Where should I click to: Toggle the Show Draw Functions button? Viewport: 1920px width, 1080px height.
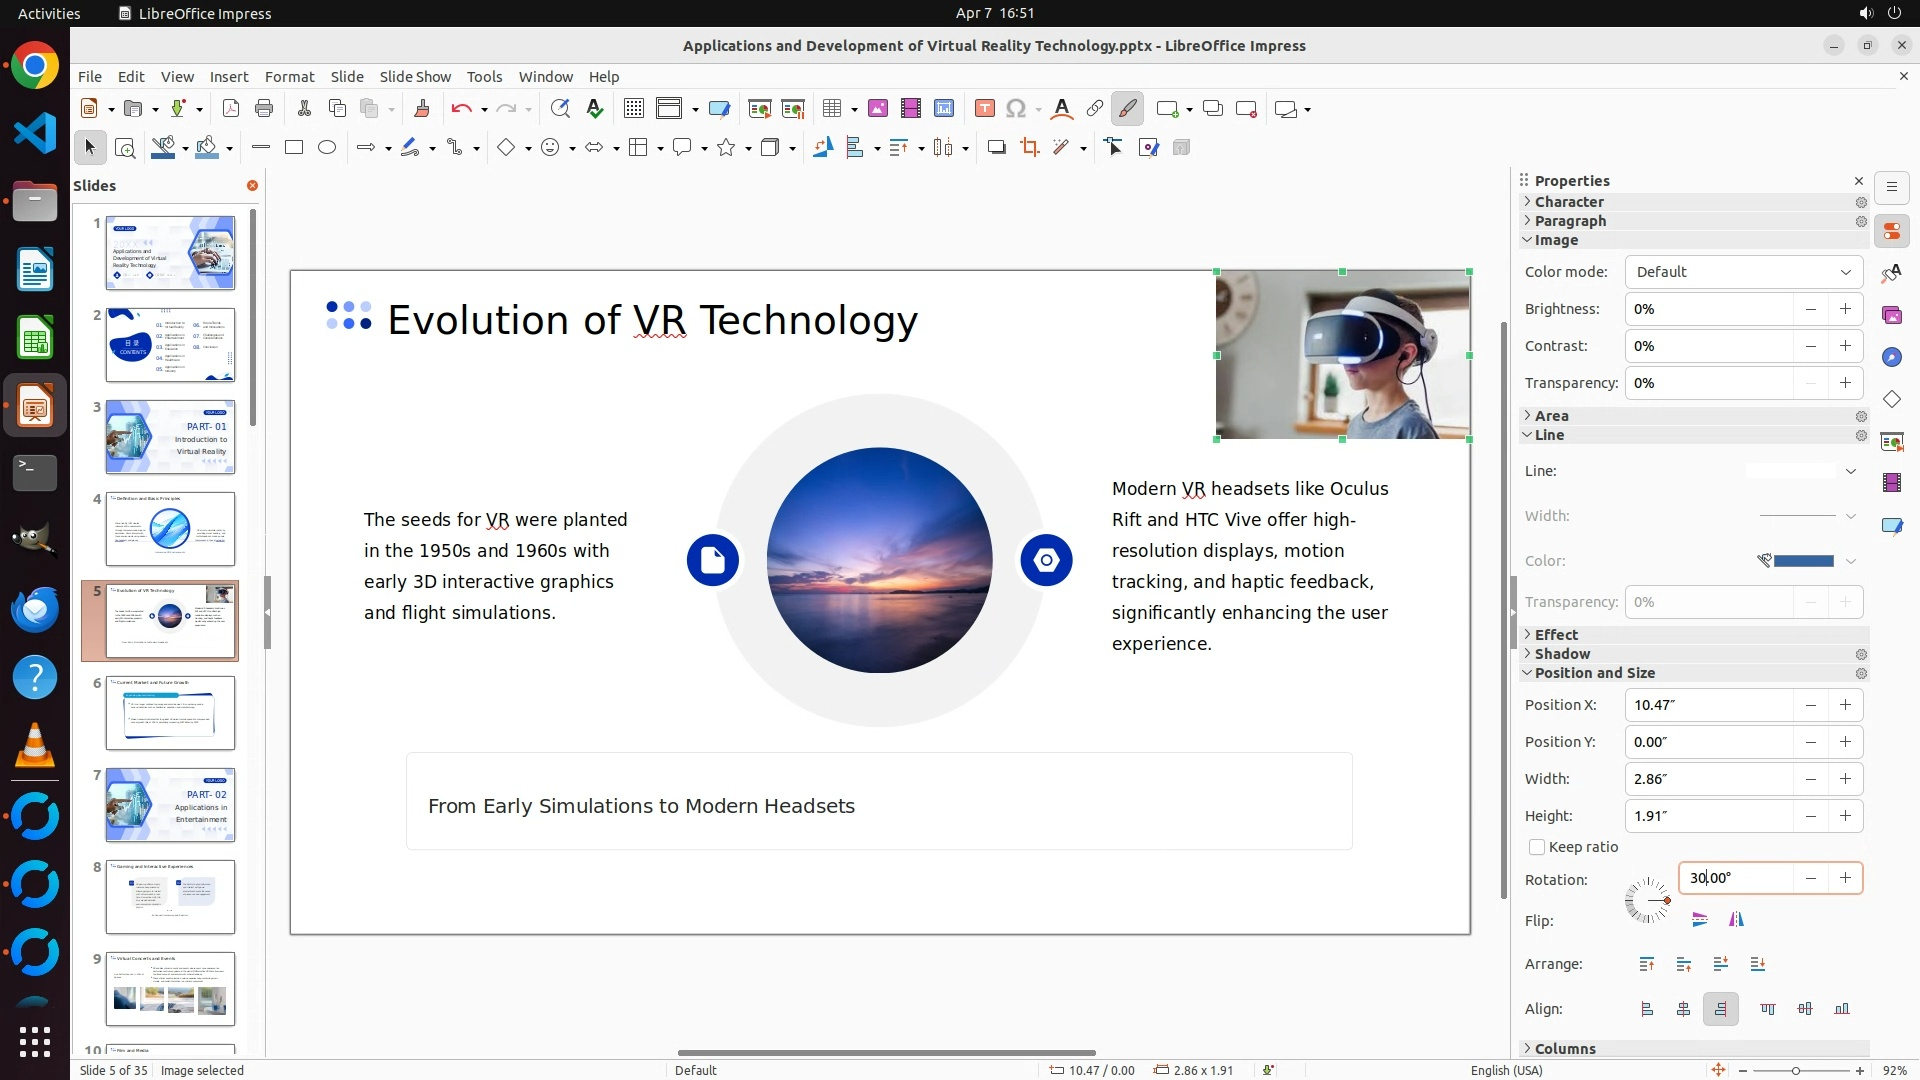click(1127, 109)
